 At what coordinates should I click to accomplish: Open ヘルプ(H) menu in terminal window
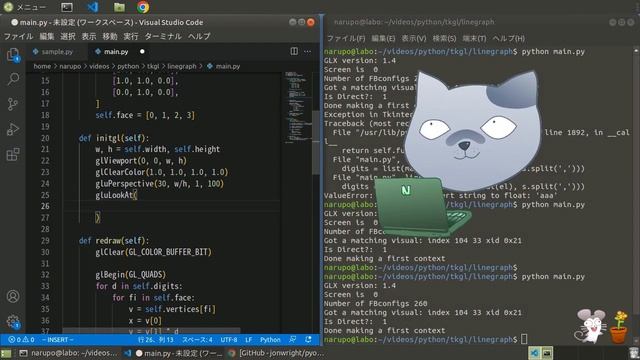508,38
